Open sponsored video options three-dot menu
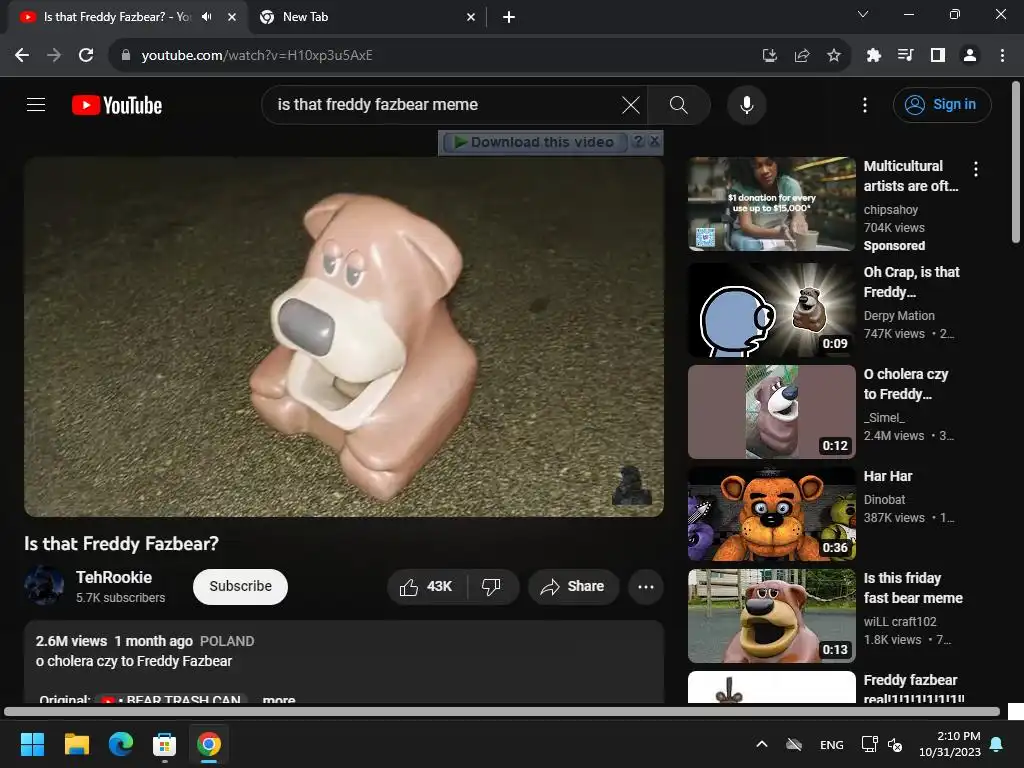This screenshot has width=1024, height=768. (x=976, y=169)
